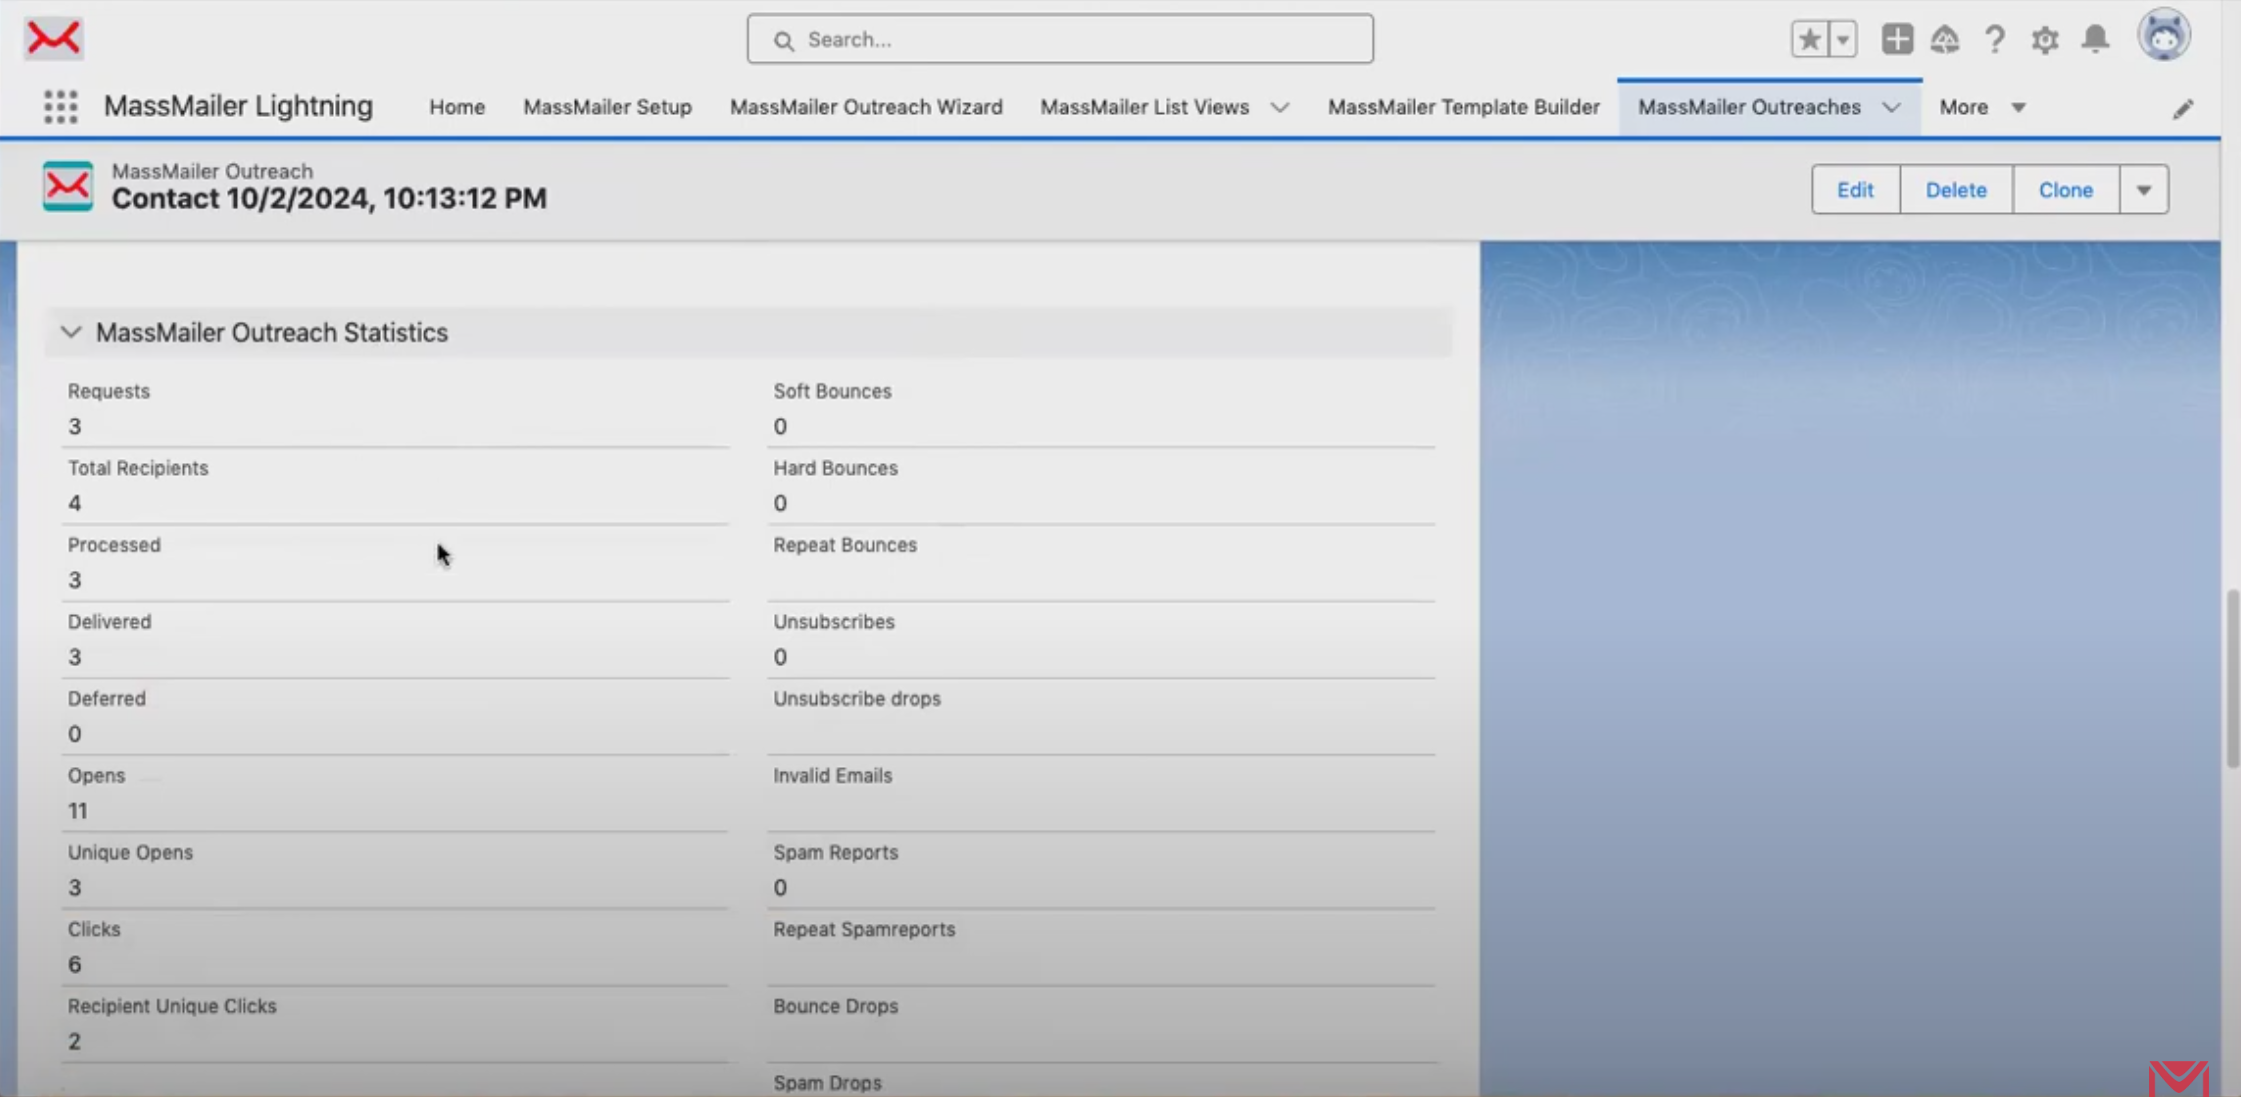Open the favorites list dropdown arrow
This screenshot has height=1097, width=2241.
[1842, 39]
